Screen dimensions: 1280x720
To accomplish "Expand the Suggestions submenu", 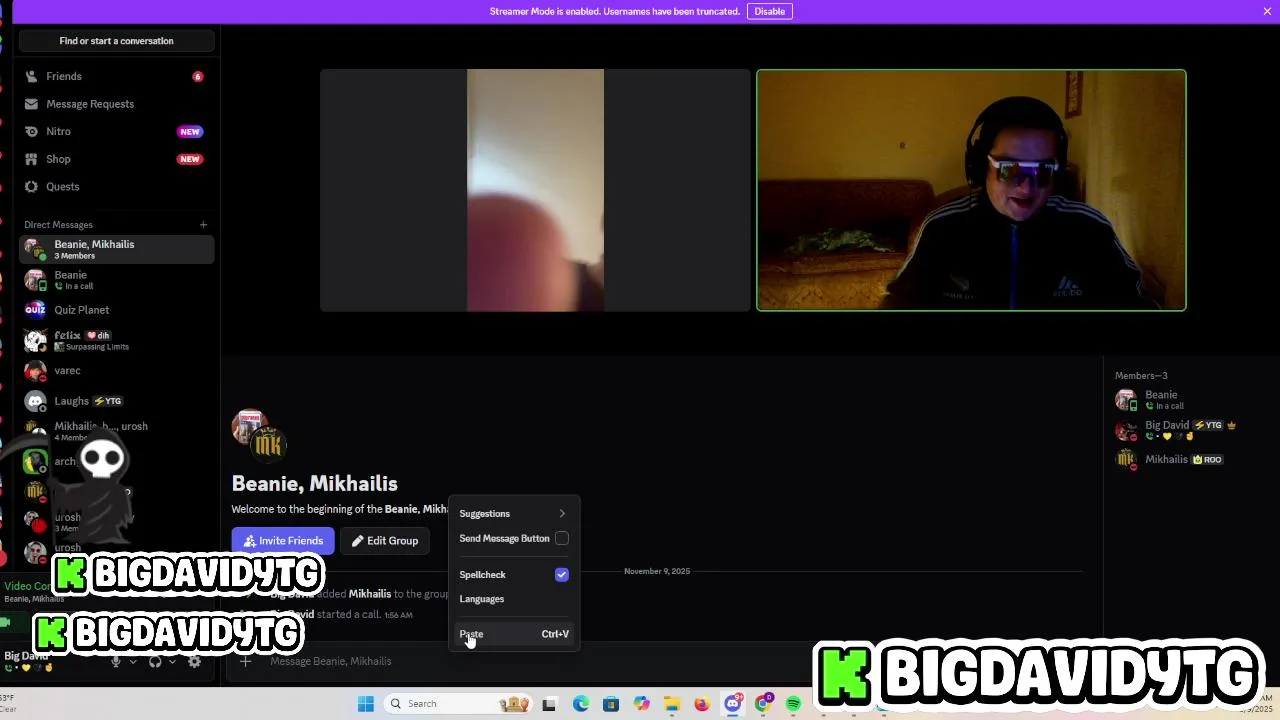I will 513,514.
